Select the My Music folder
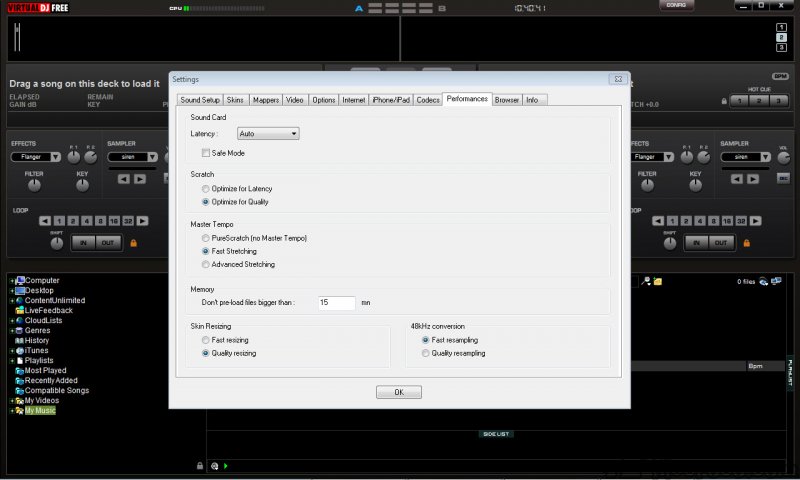800x480 pixels. (40, 411)
